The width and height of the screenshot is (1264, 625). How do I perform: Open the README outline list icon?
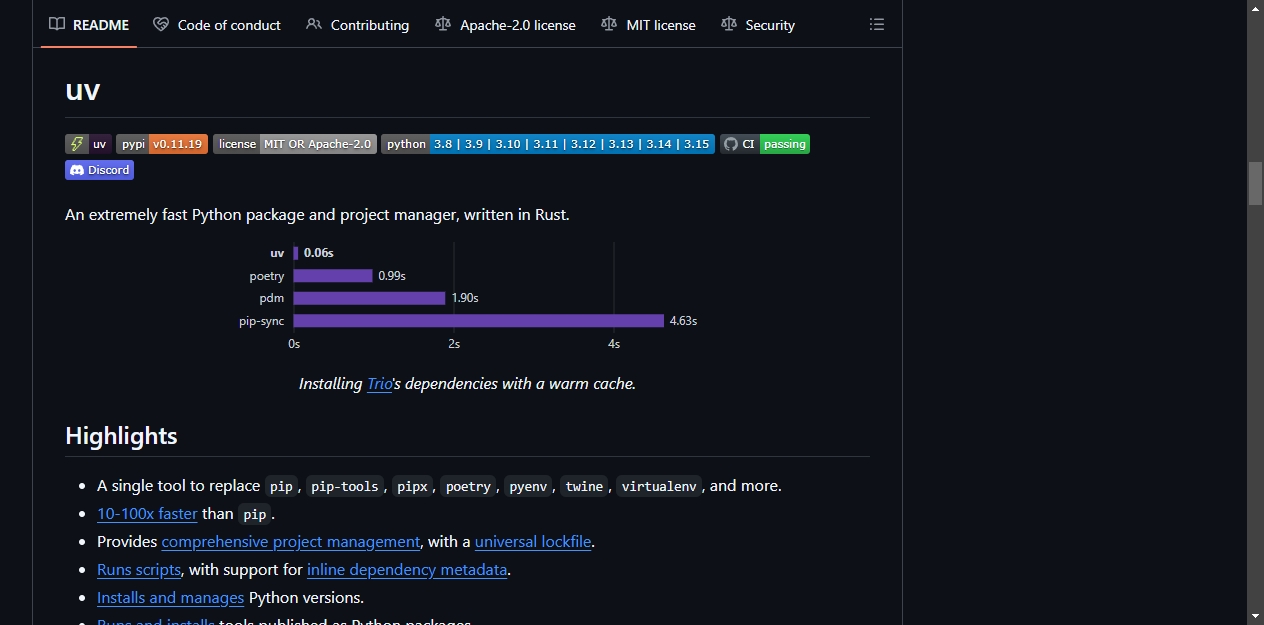(x=877, y=25)
